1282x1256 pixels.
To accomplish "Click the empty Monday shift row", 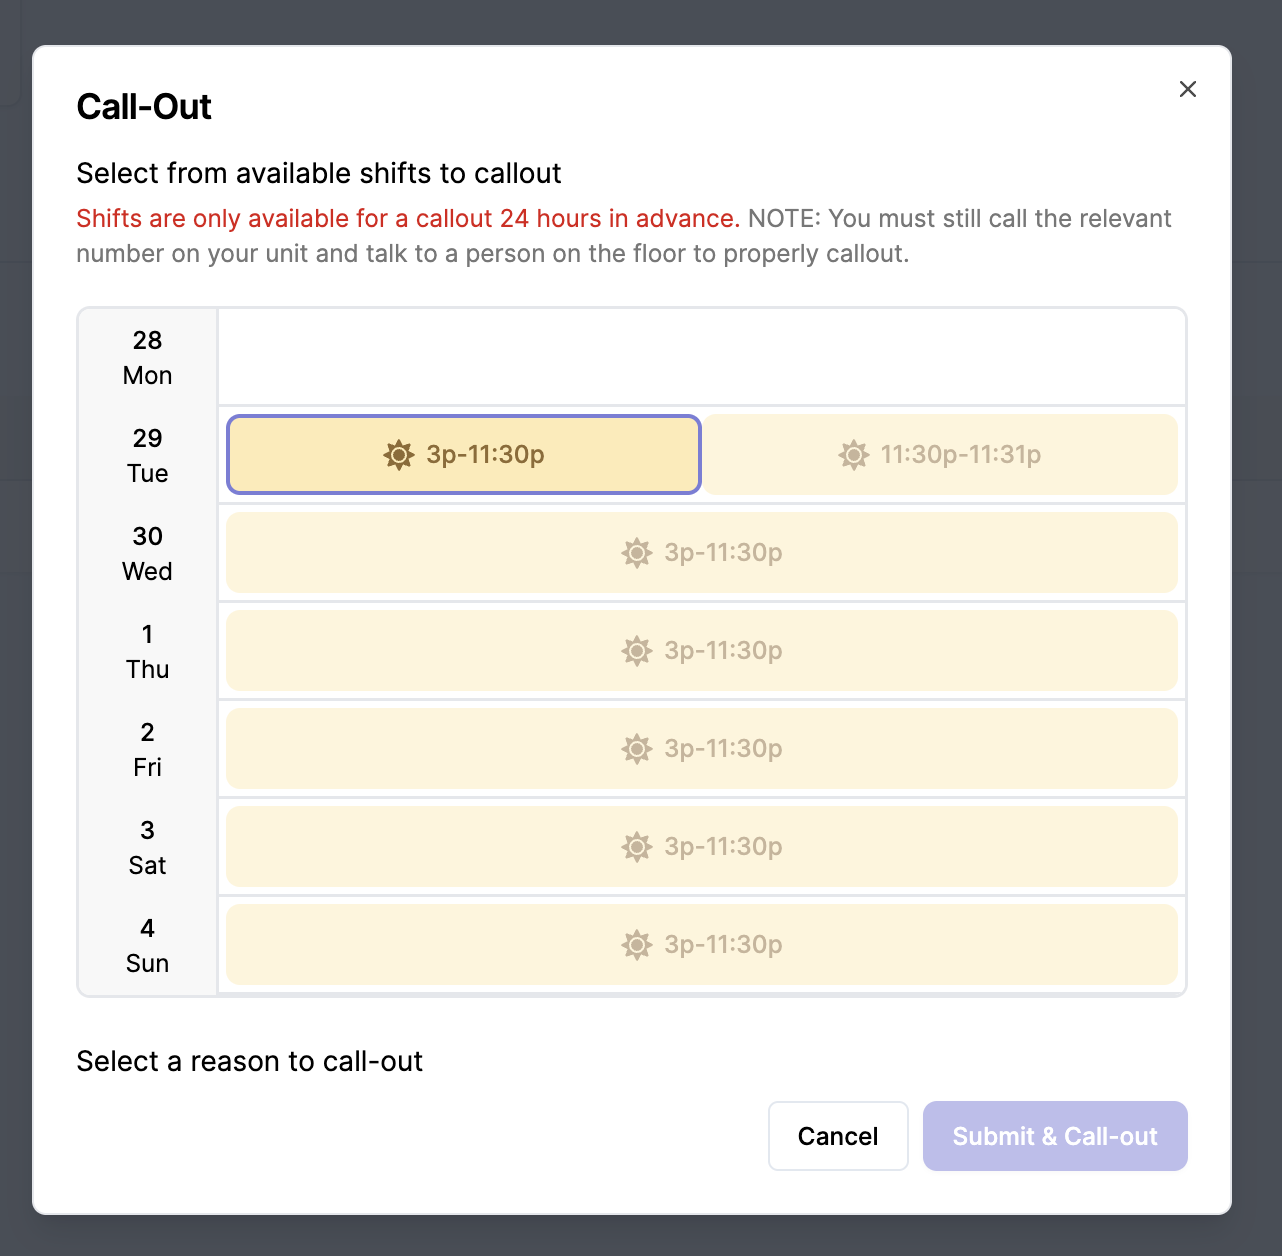I will (702, 357).
